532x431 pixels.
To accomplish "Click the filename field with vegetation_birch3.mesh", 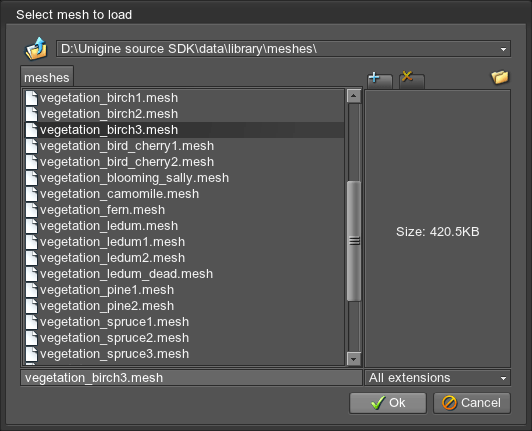I will coord(191,378).
